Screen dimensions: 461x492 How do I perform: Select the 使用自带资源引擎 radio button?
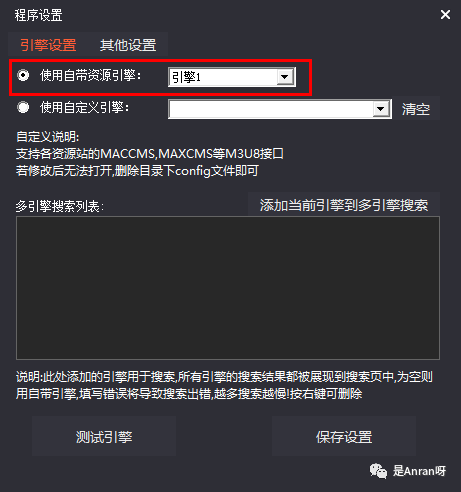[23, 75]
